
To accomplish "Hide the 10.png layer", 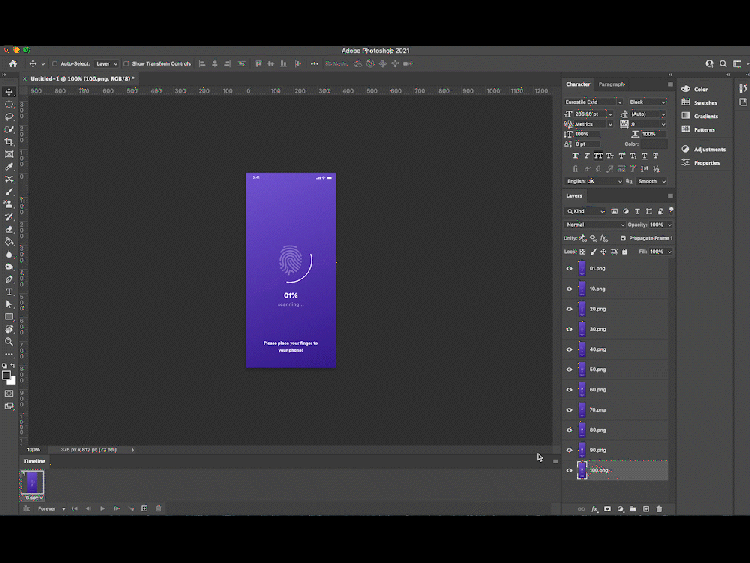I will 569,289.
